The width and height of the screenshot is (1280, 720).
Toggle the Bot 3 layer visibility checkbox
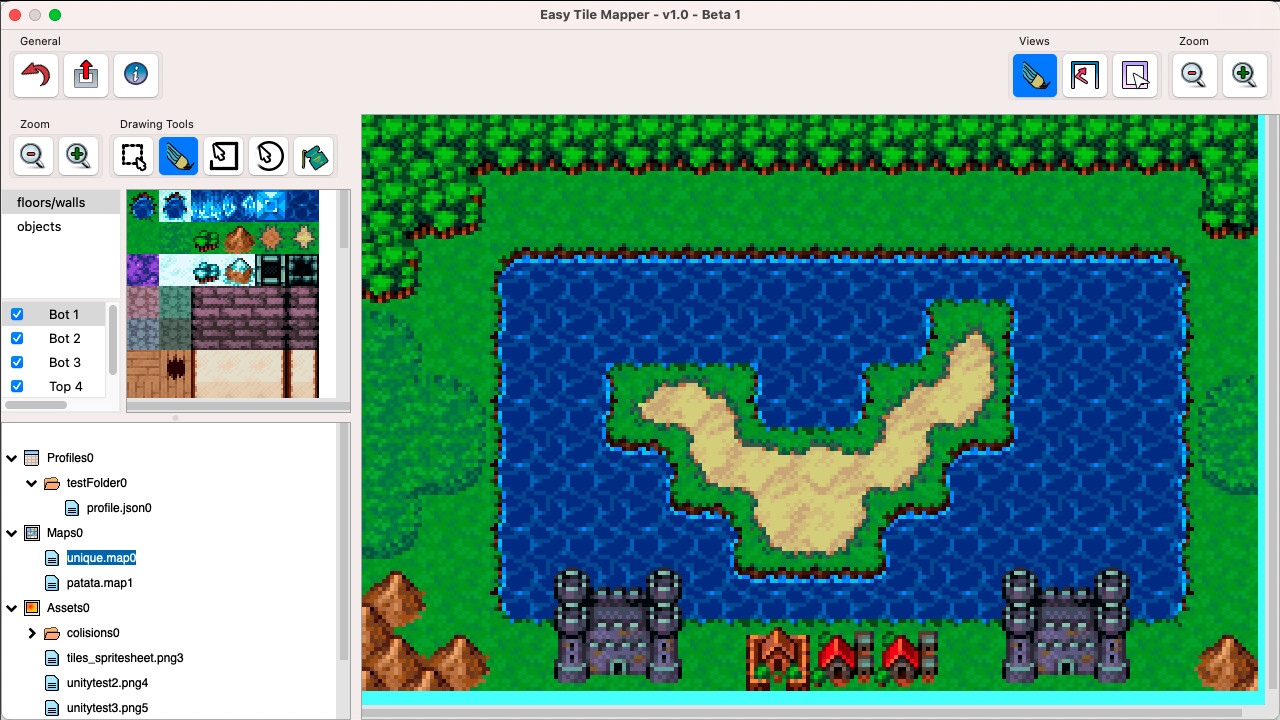pos(17,361)
